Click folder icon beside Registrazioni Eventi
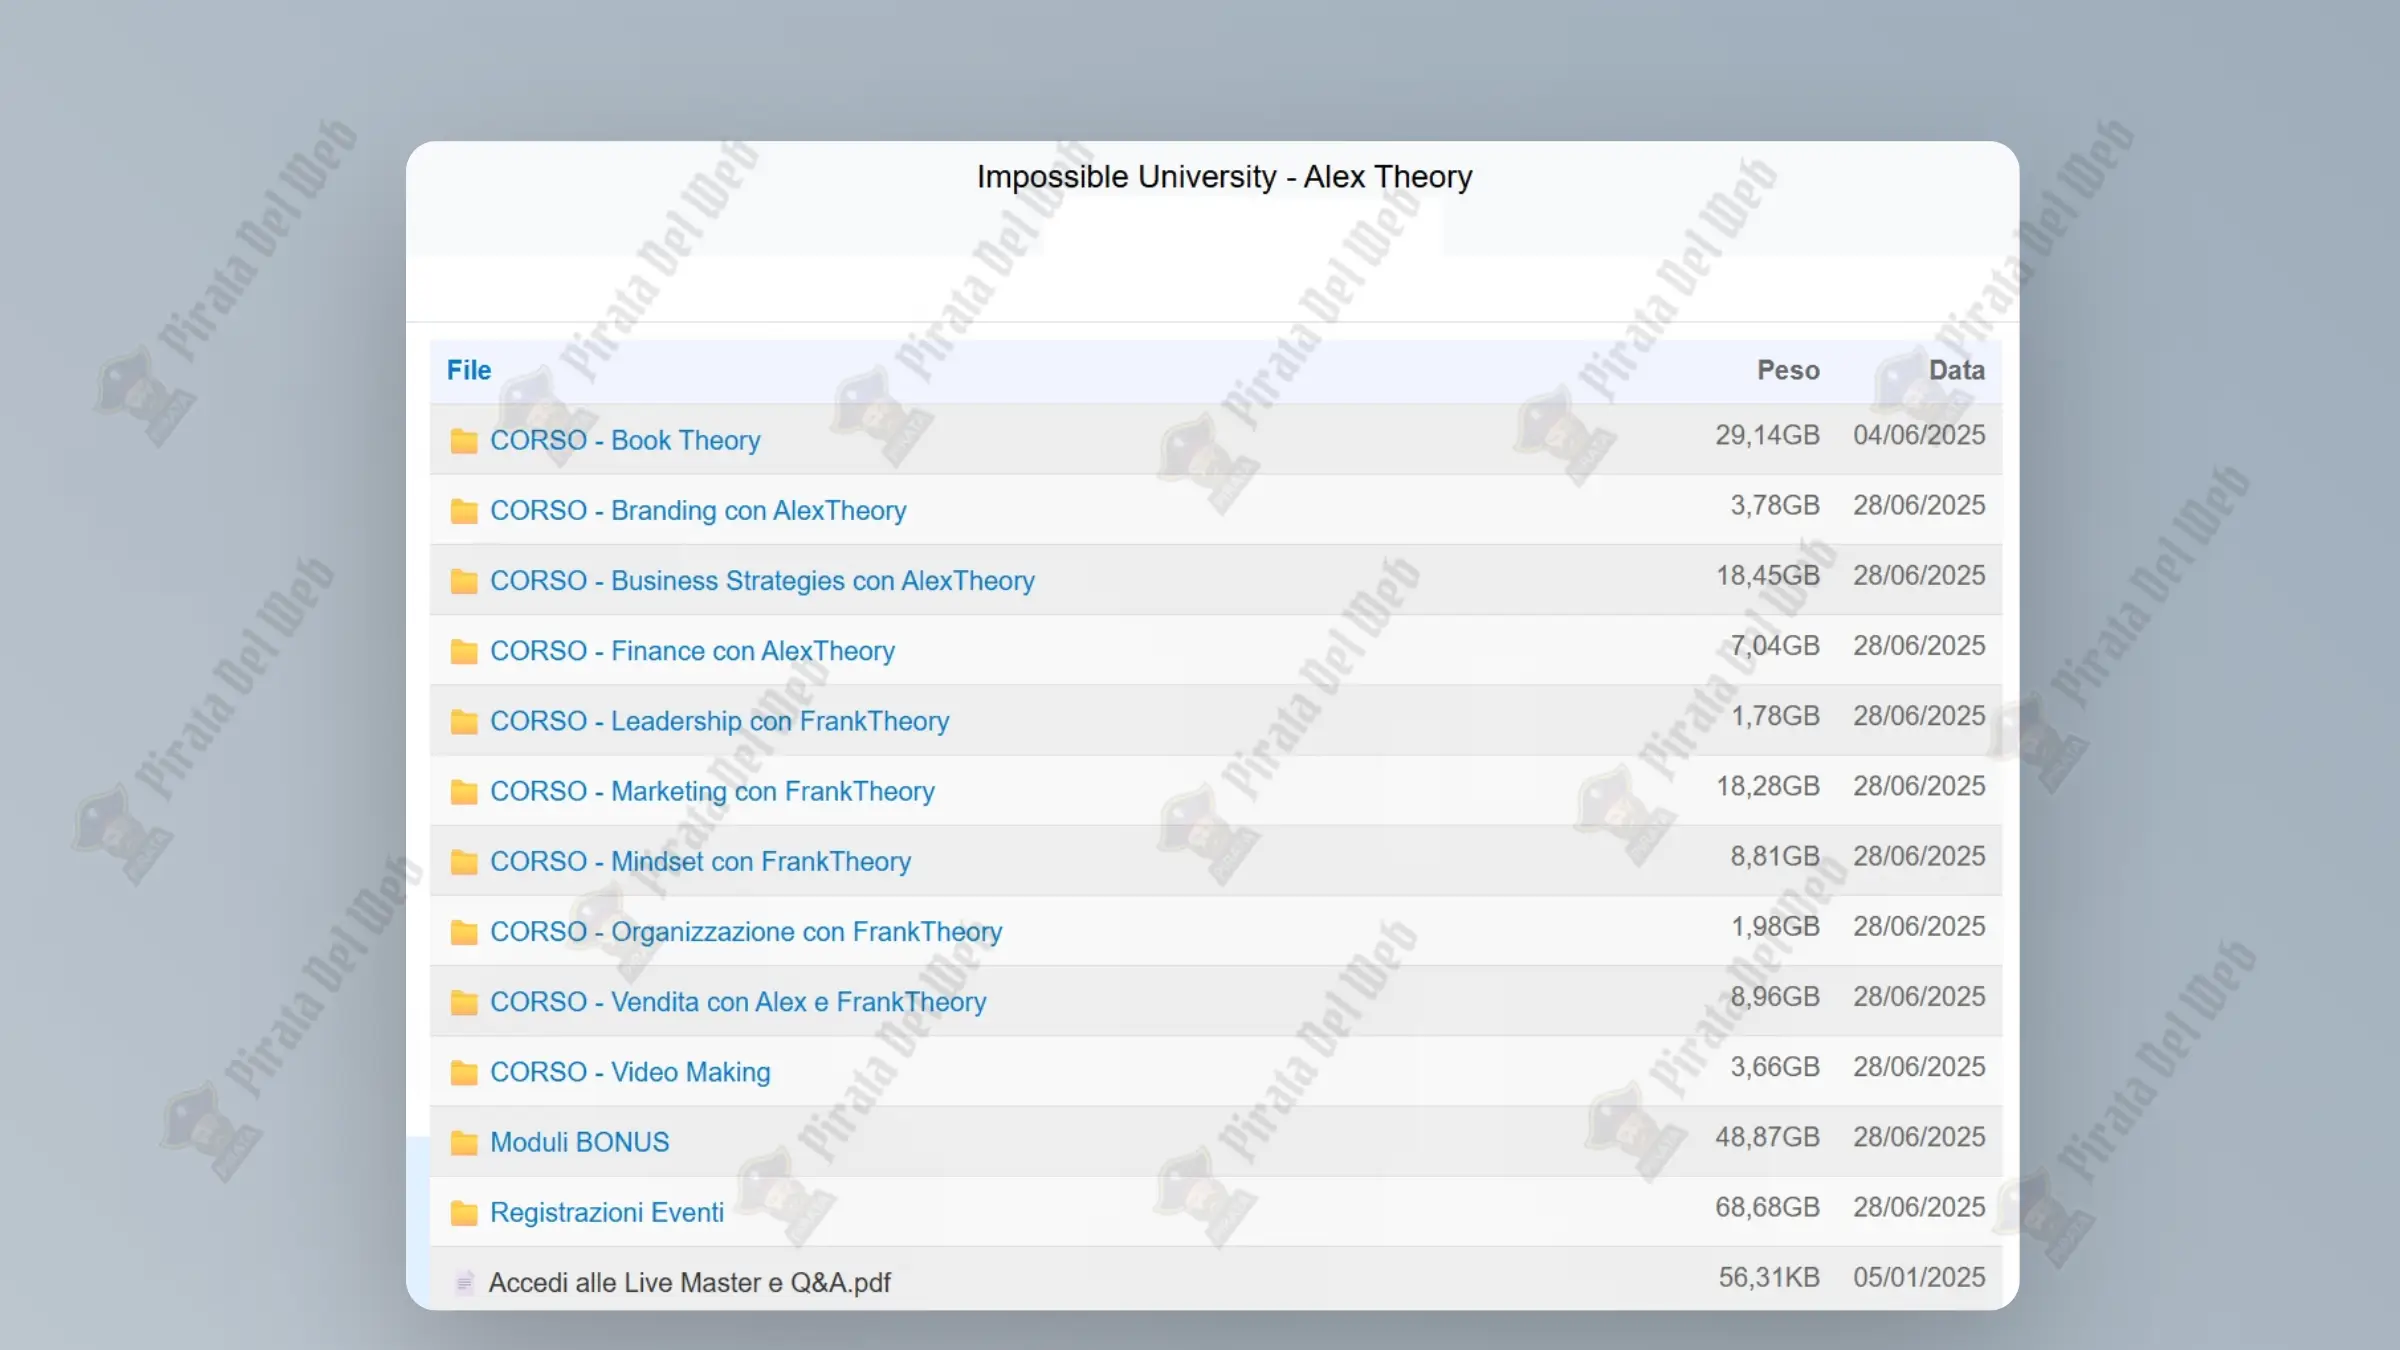Screen dimensions: 2400x1350 [464, 1213]
